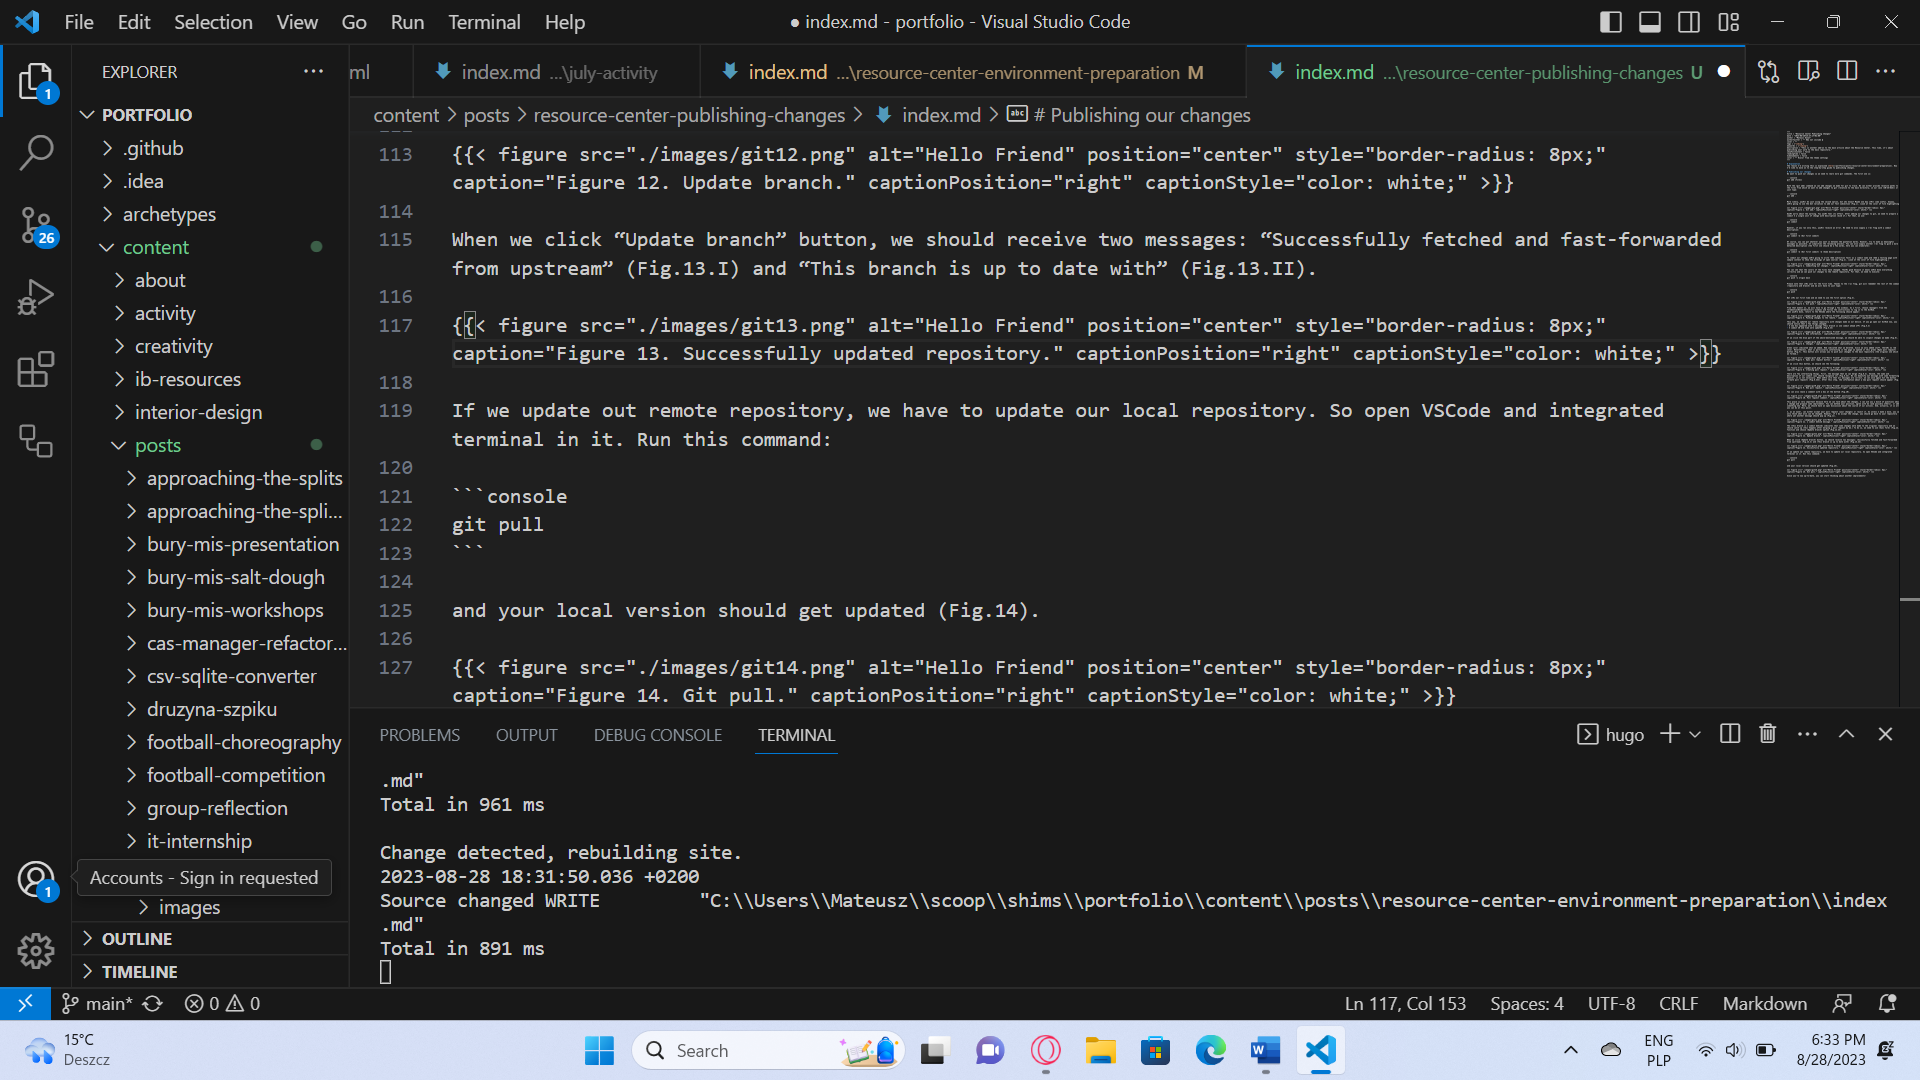Screen dimensions: 1920x1080
Task: Open the feedback icon in status bar
Action: [x=1842, y=1003]
